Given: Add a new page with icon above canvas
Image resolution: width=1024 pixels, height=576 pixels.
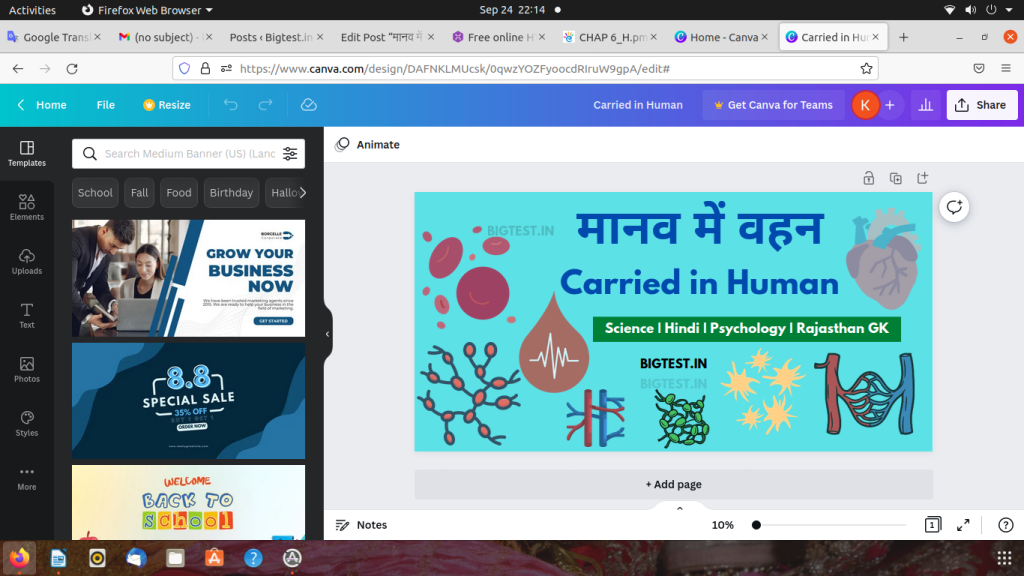Looking at the screenshot, I should 922,178.
